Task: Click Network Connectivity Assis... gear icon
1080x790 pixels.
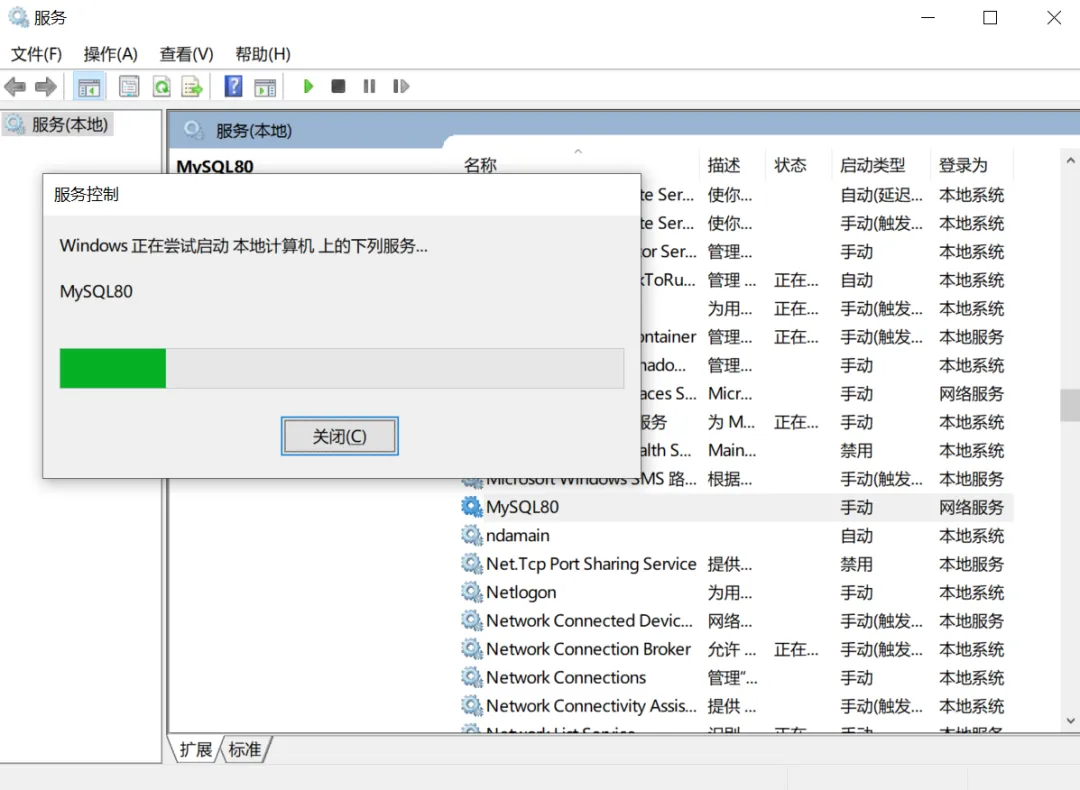Action: coord(472,706)
